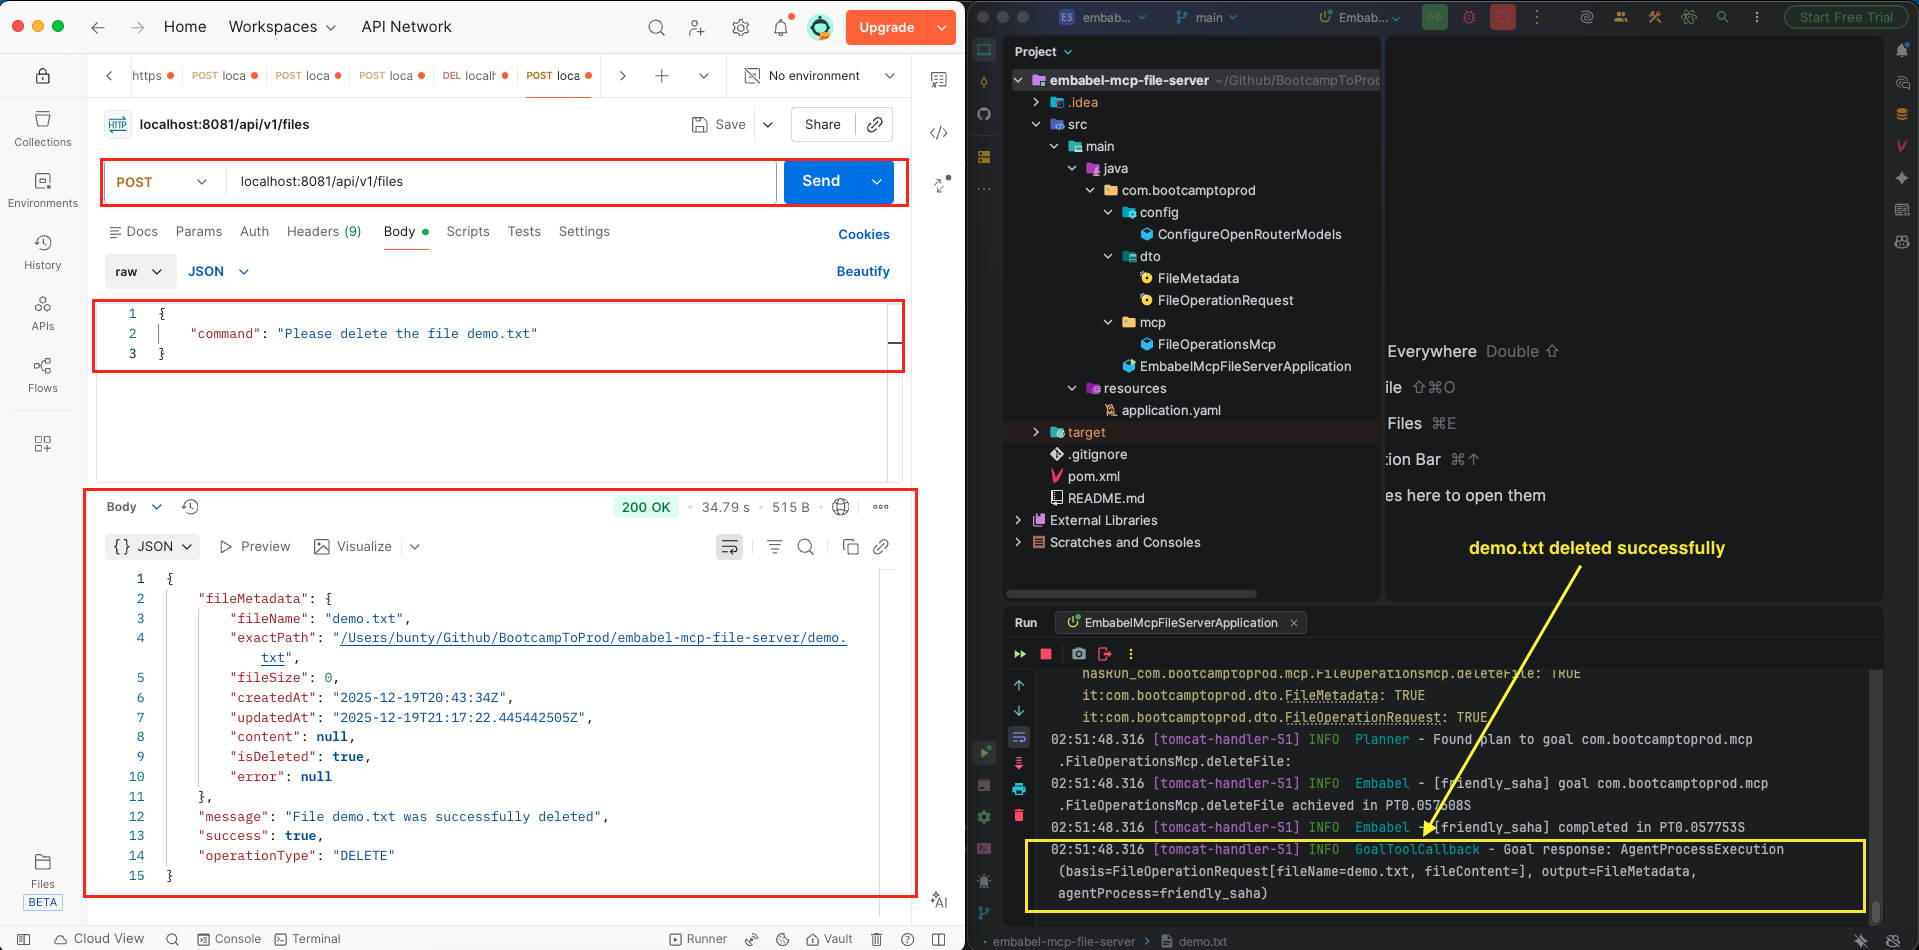The image size is (1919, 950).
Task: Toggle soft-wrap in the Run console
Action: 1019,738
